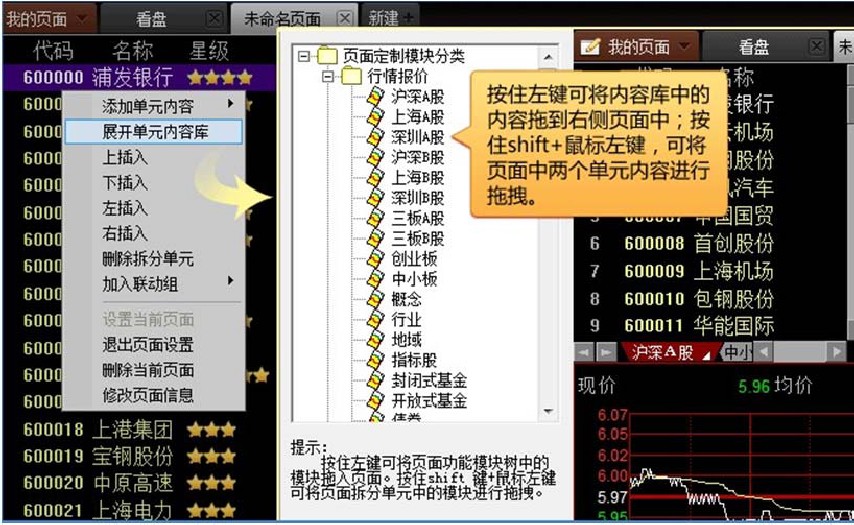
Task: Collapse the 页面定制模块分类 root node
Action: pyautogui.click(x=305, y=57)
